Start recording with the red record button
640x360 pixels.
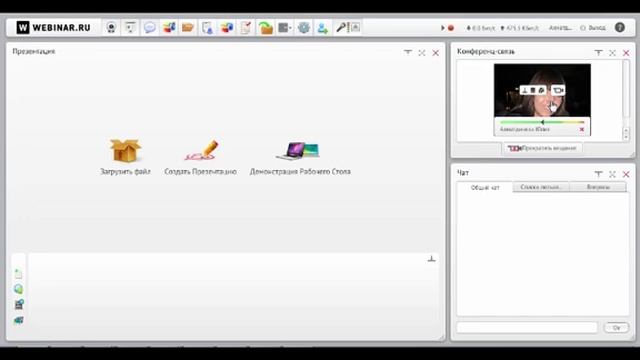[x=451, y=28]
